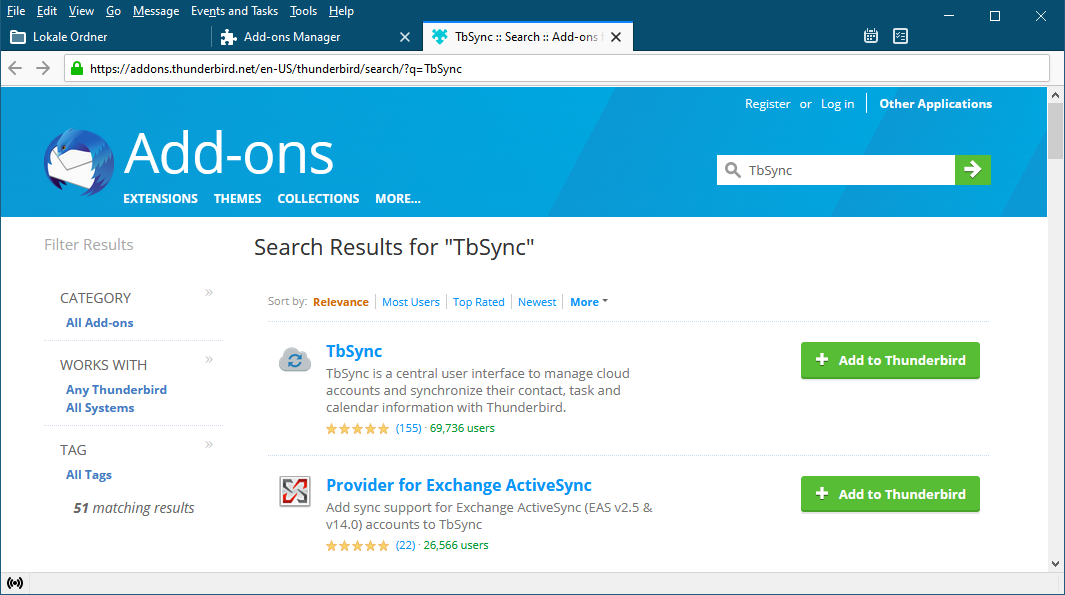Collapse the WORKS WITH filter section
The image size is (1065, 595).
209,359
